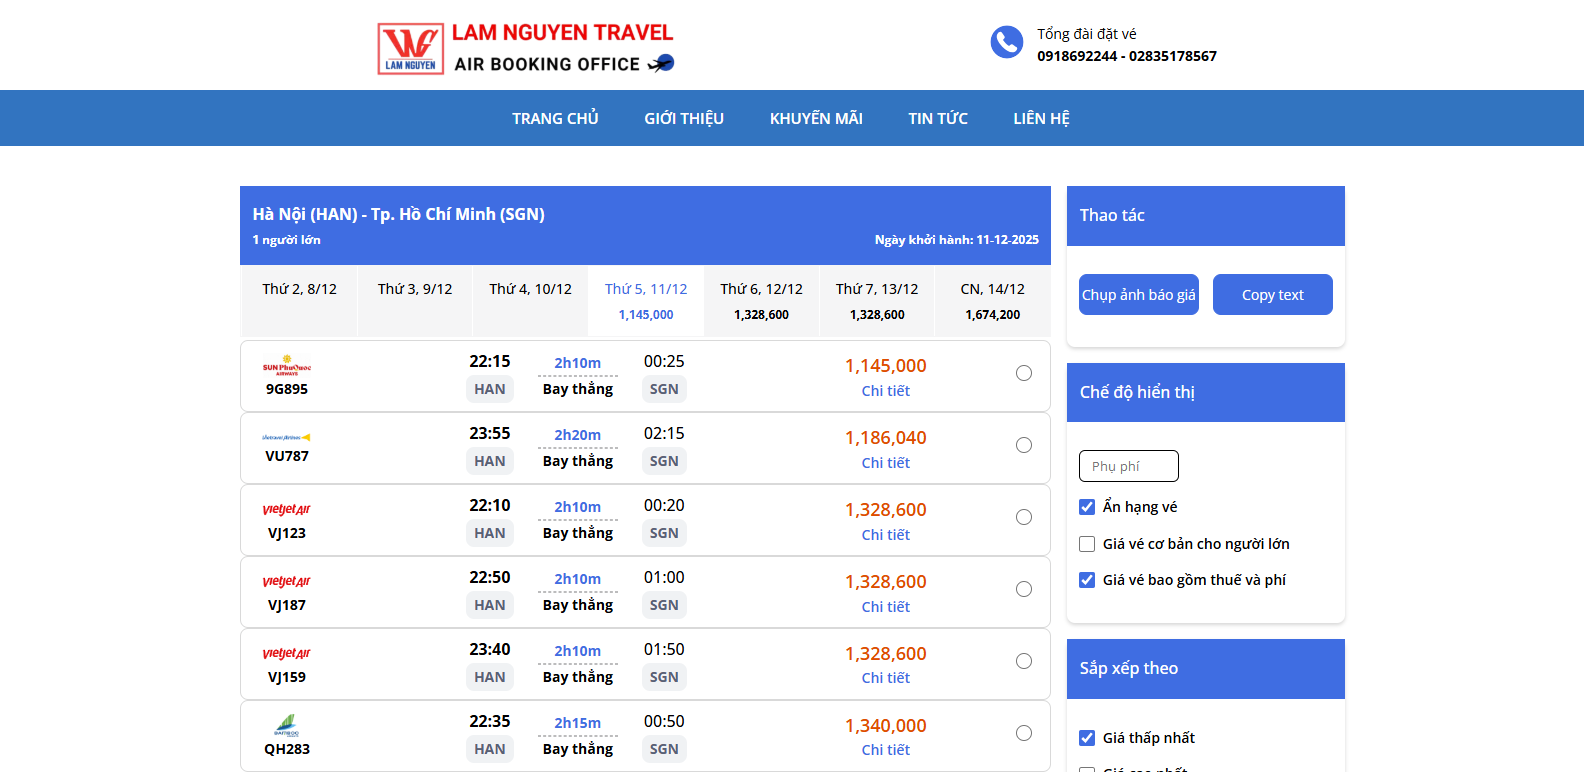The height and width of the screenshot is (772, 1584).
Task: Show "Chi tiết" for the 1,340,000 flight
Action: coord(885,750)
